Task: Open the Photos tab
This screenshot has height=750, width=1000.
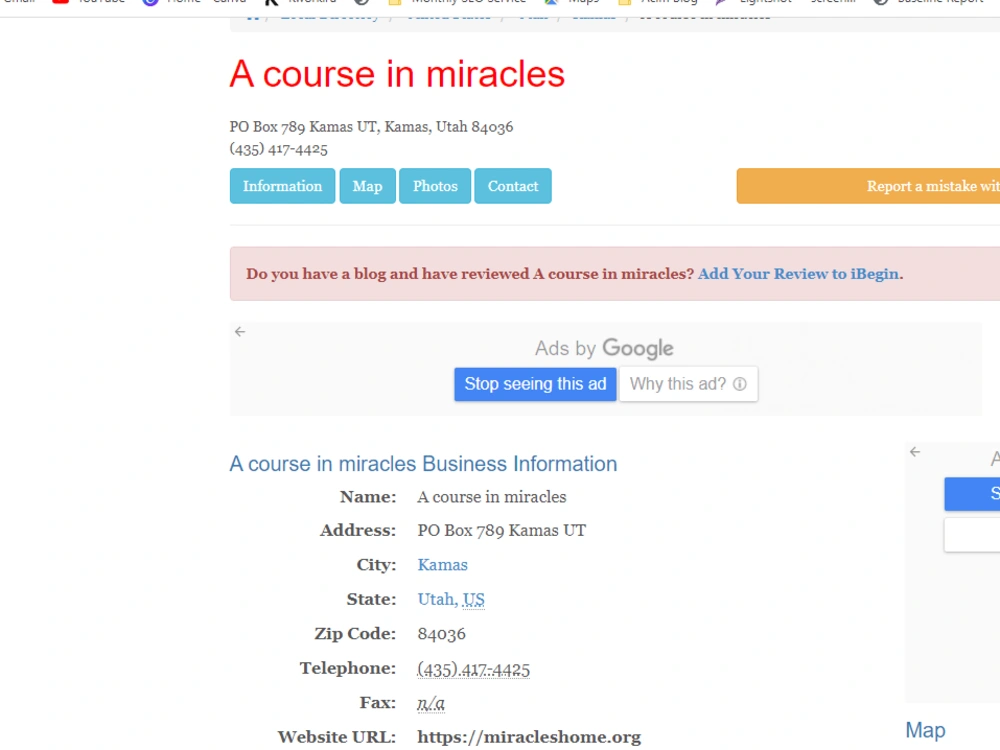Action: point(435,186)
